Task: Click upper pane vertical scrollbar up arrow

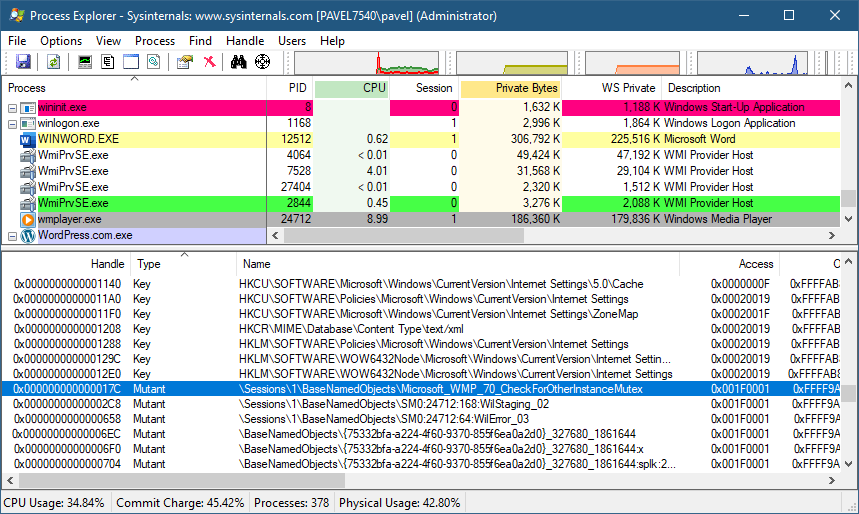Action: pos(848,85)
